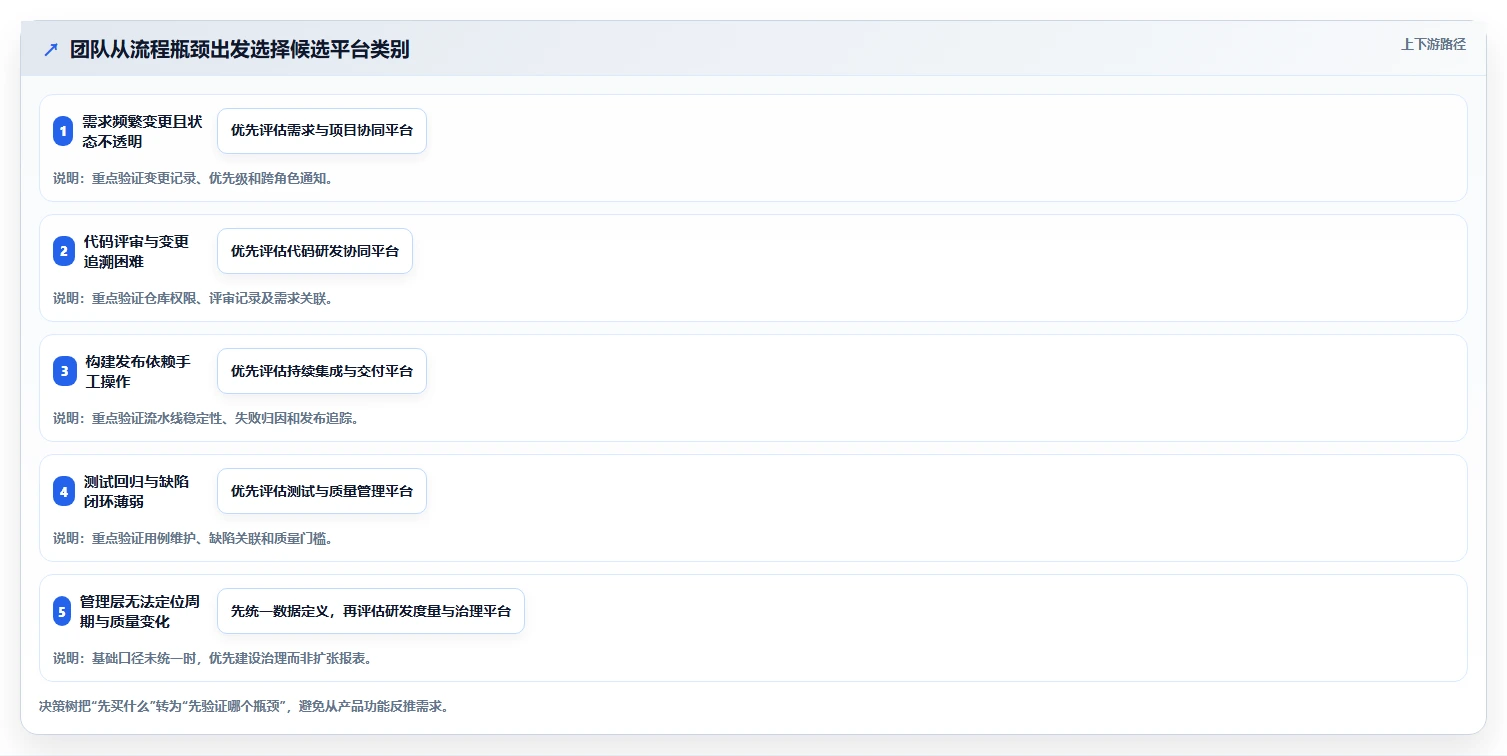The width and height of the screenshot is (1507, 756).
Task: Select step badge number 1
Action: (x=63, y=131)
